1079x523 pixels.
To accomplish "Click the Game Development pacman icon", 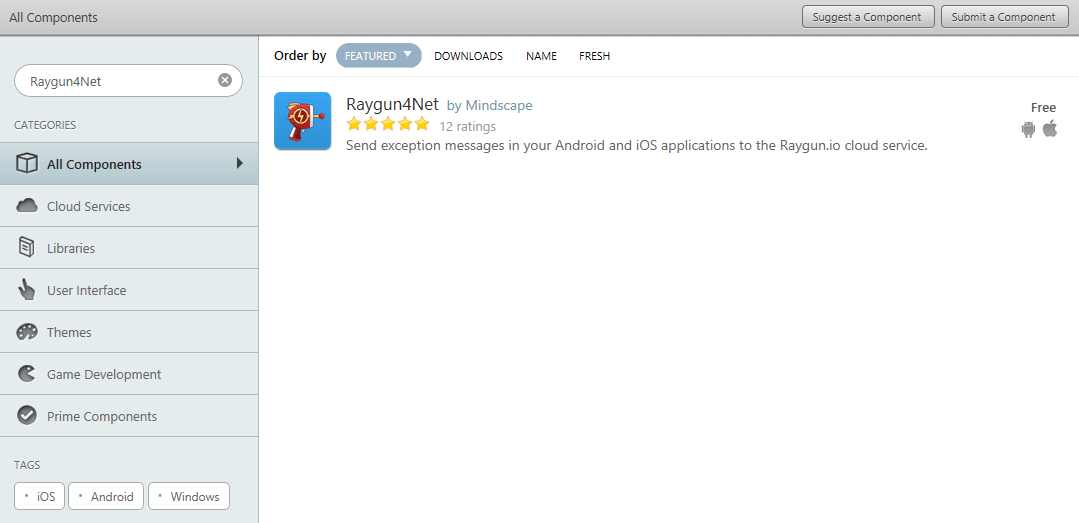I will pos(26,374).
